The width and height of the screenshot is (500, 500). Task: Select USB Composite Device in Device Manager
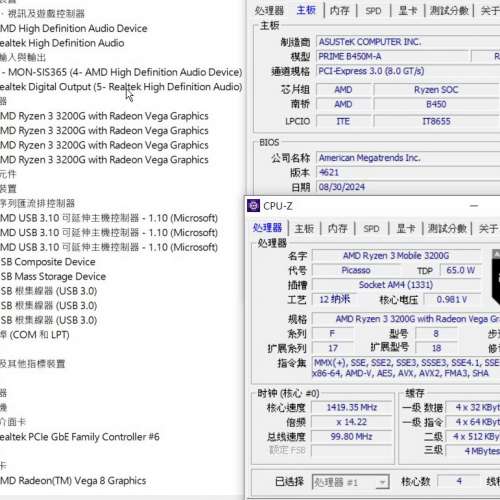[48, 262]
